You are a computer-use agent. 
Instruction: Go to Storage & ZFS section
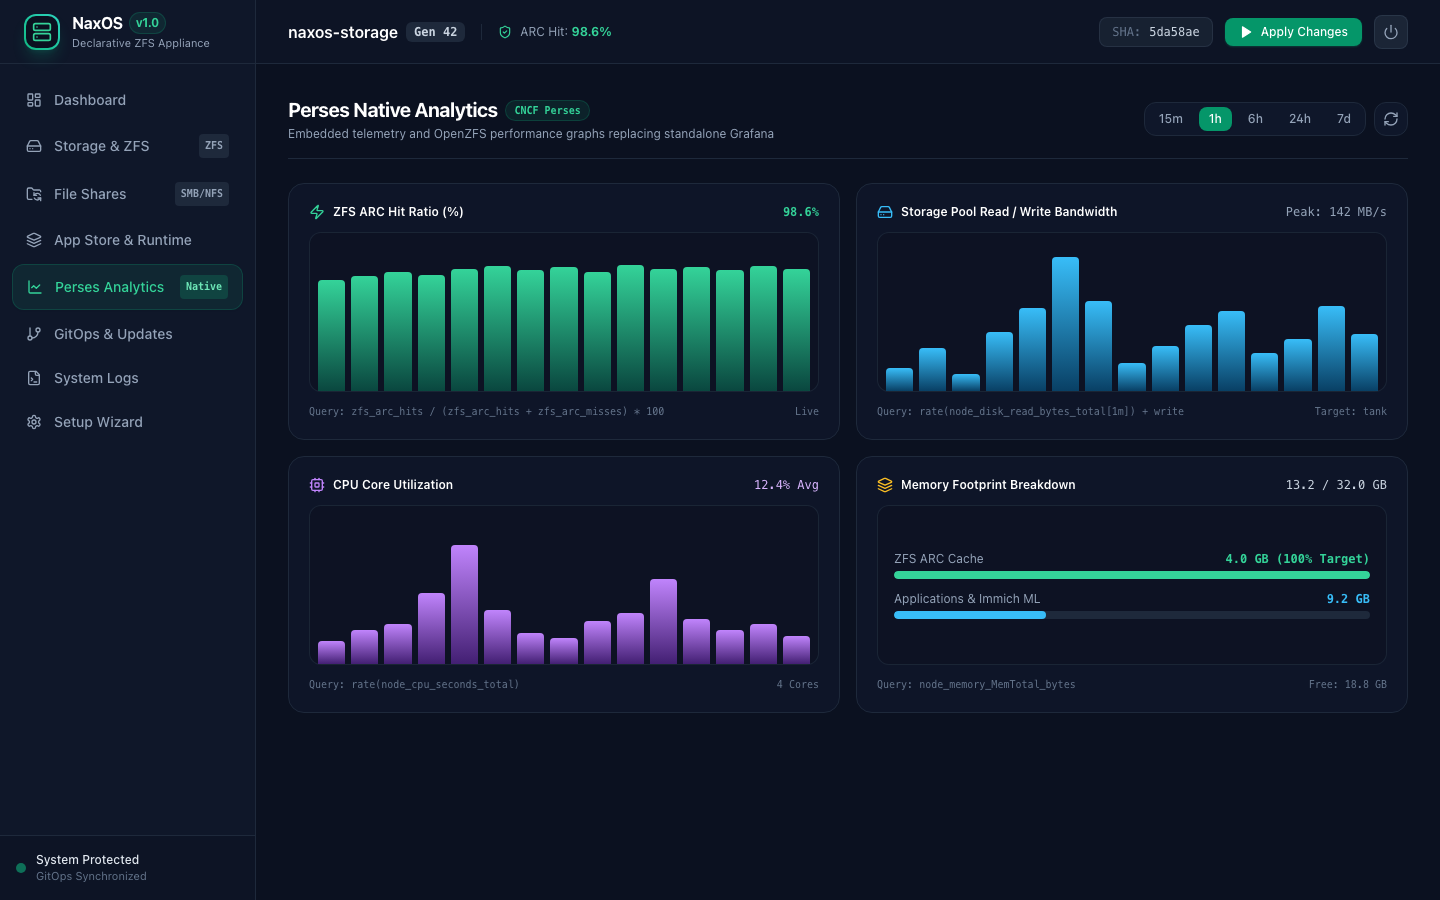[127, 146]
